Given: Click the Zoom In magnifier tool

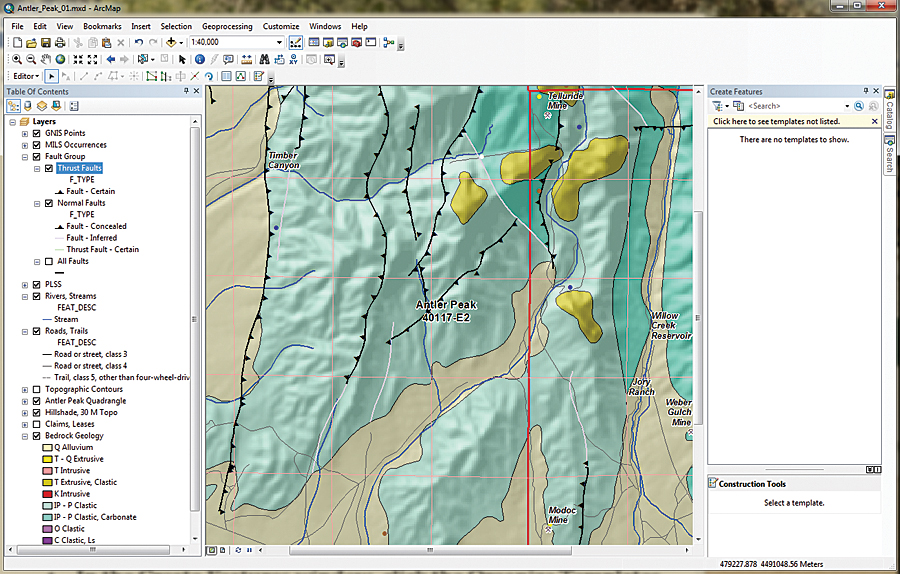Looking at the screenshot, I should click(x=17, y=60).
